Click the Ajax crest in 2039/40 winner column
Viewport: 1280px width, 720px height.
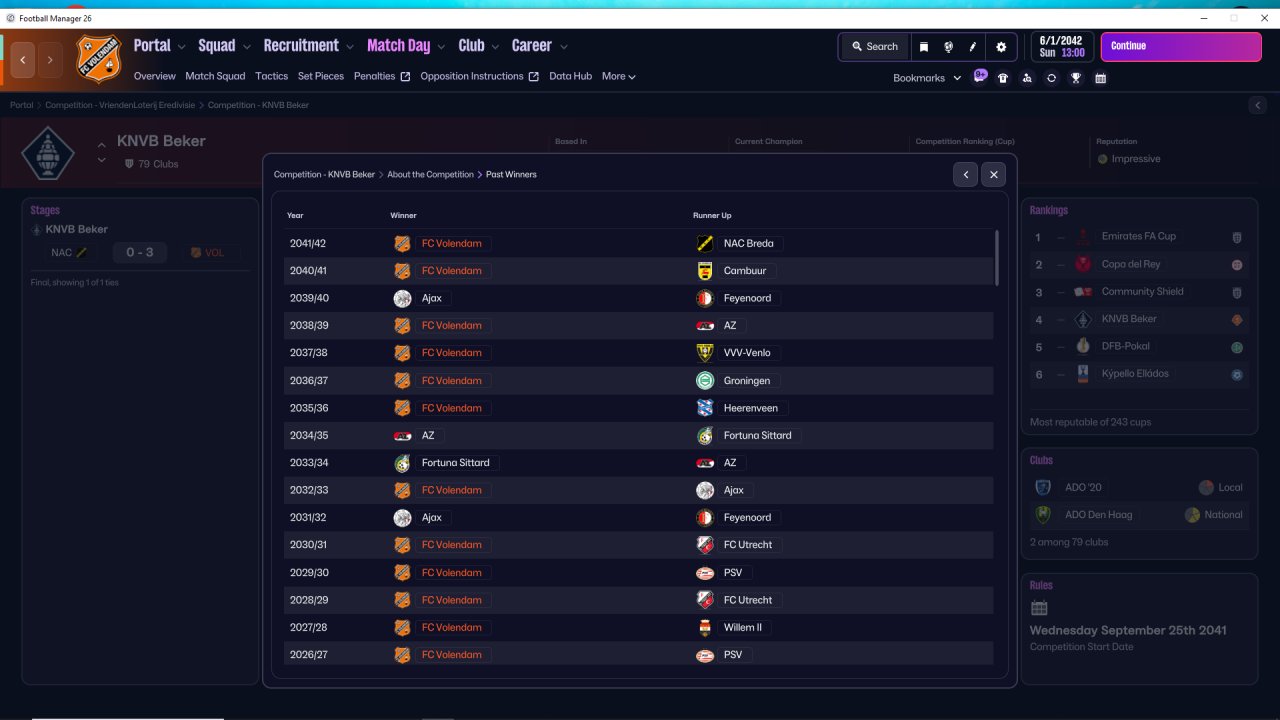[x=402, y=298]
